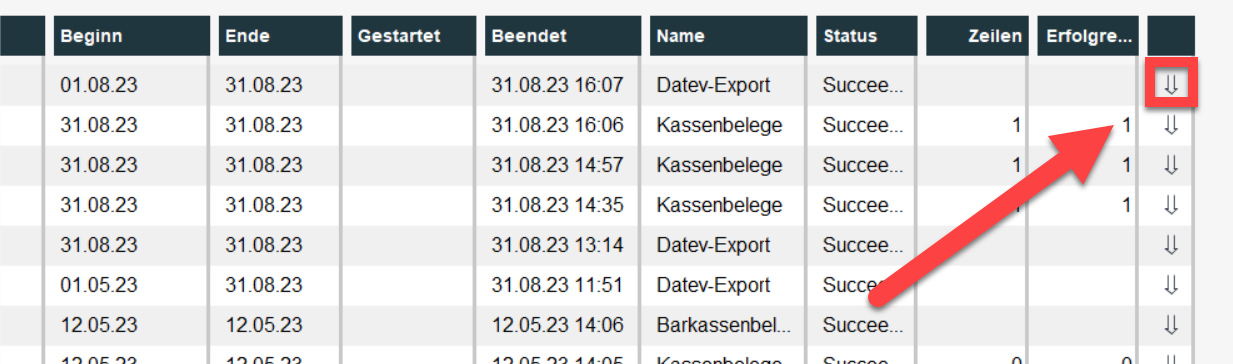Viewport: 1233px width, 364px height.
Task: Sort by the Zeilen column header
Action: 977,36
